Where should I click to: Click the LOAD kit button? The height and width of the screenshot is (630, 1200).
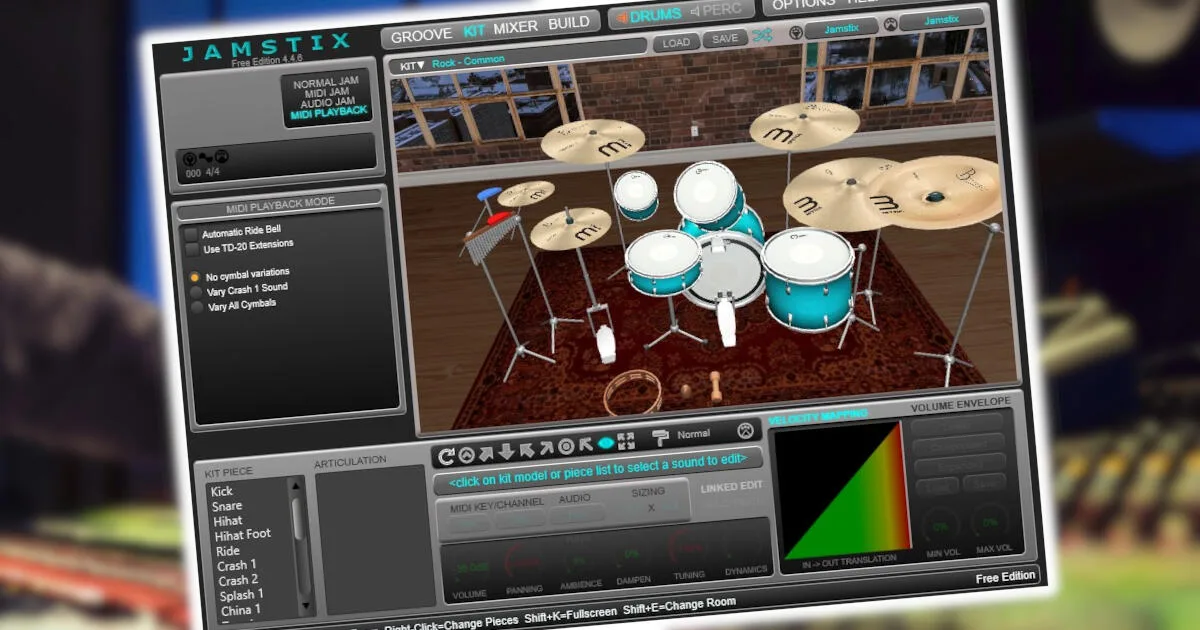click(677, 43)
